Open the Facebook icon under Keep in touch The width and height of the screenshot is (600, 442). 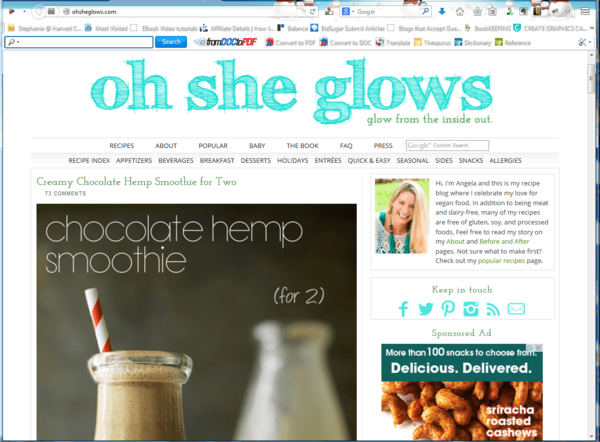(x=403, y=309)
